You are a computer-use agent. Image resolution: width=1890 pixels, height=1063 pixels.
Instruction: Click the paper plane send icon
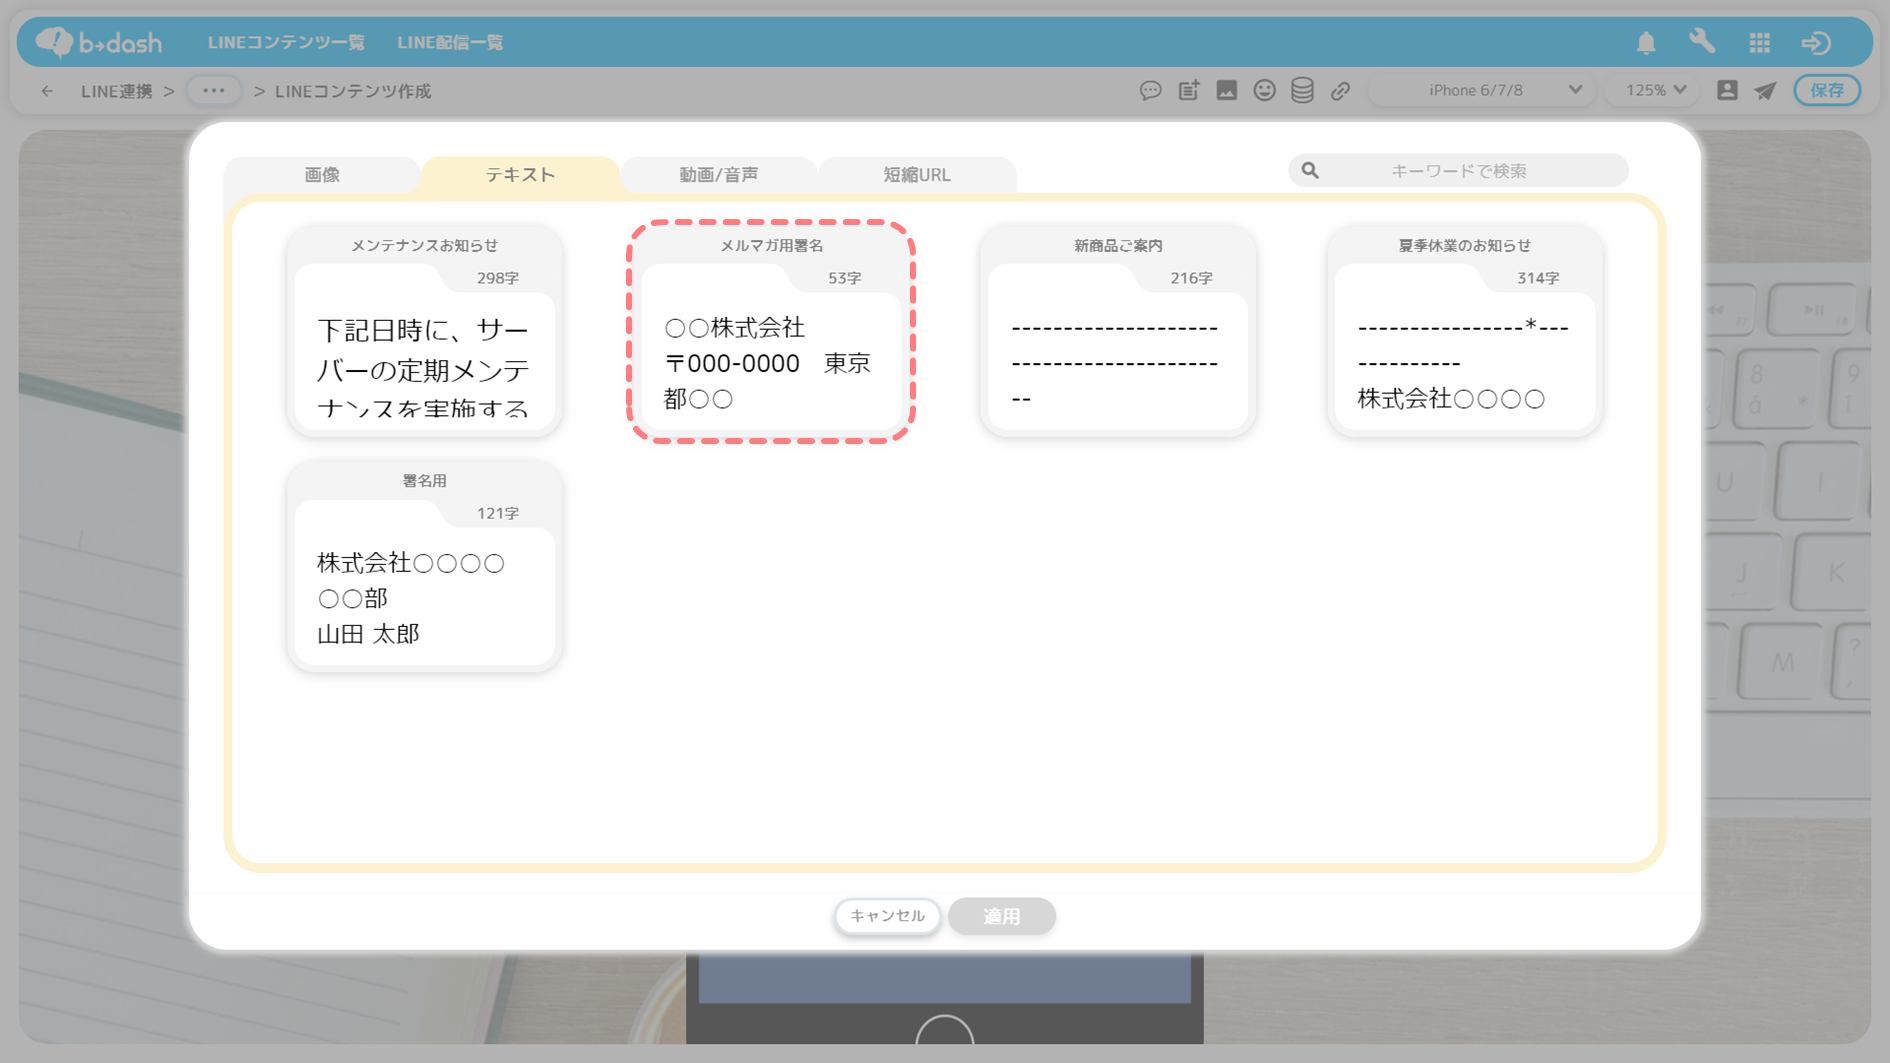pyautogui.click(x=1766, y=90)
